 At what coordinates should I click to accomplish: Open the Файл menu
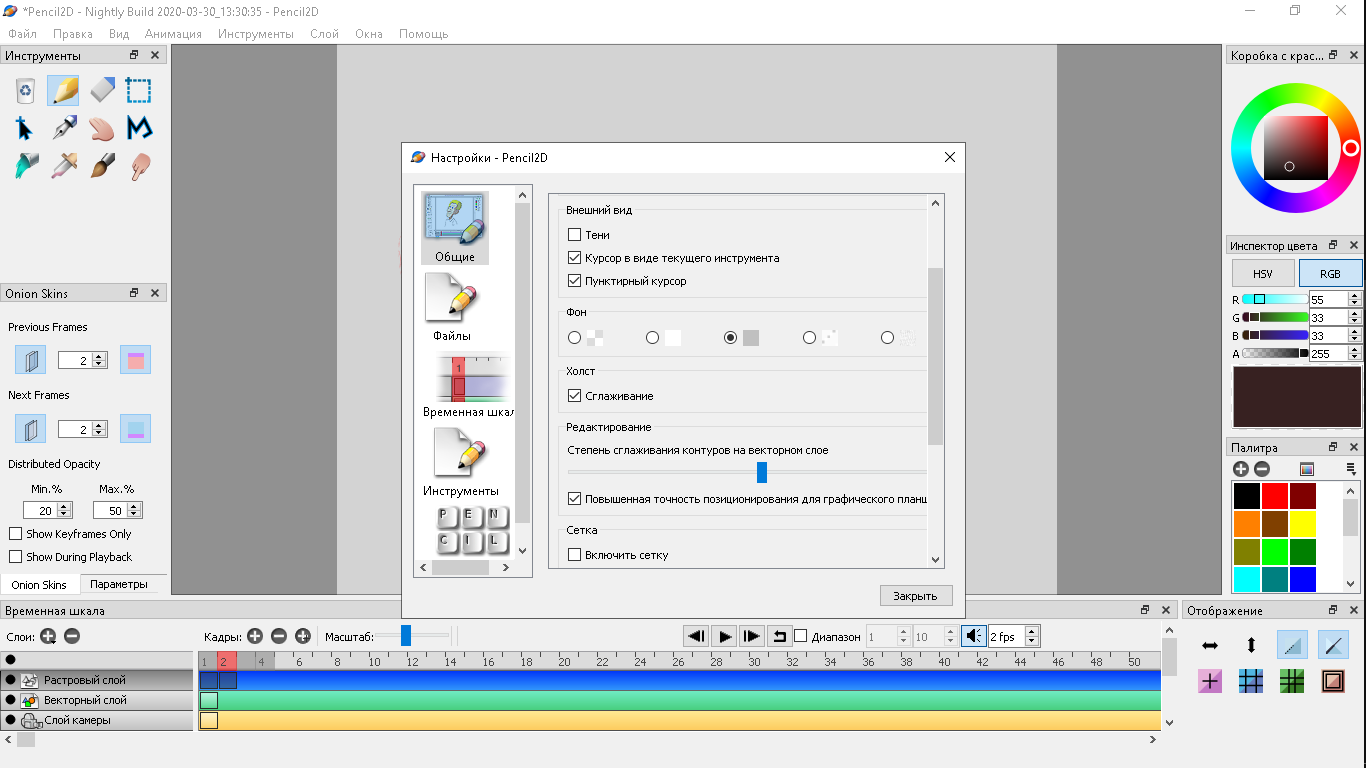(x=22, y=34)
